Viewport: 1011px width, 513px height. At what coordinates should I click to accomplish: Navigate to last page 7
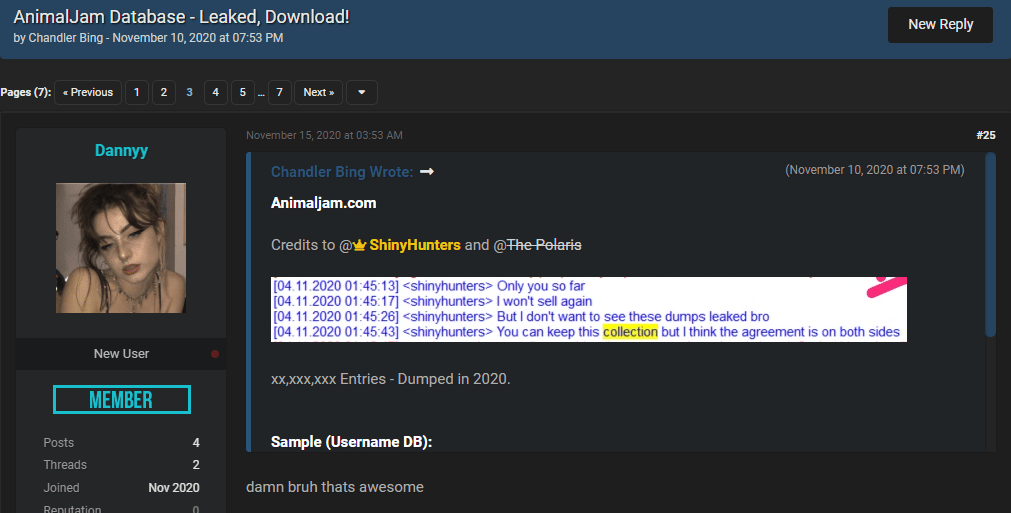coord(280,92)
